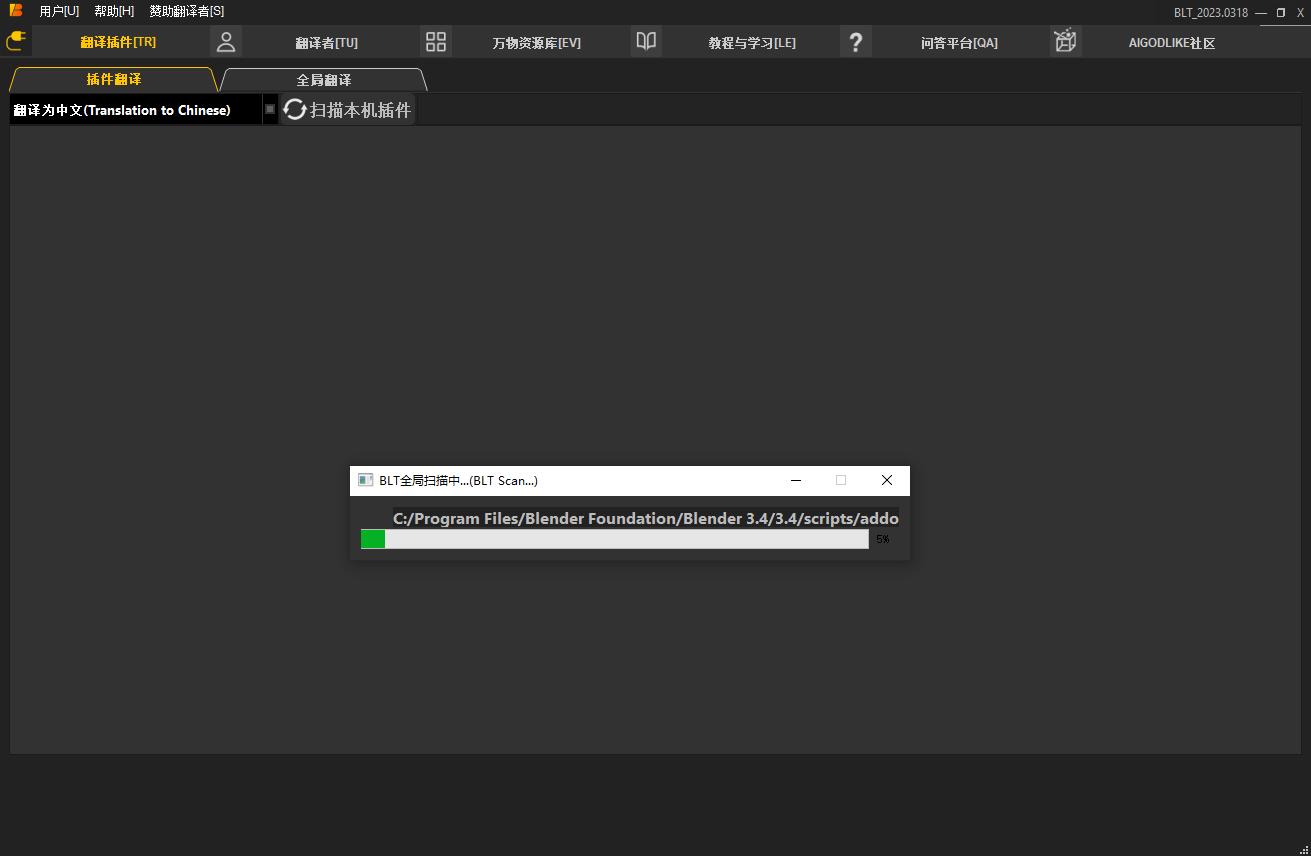This screenshot has width=1311, height=856.
Task: Click the 5% progress label
Action: (x=882, y=539)
